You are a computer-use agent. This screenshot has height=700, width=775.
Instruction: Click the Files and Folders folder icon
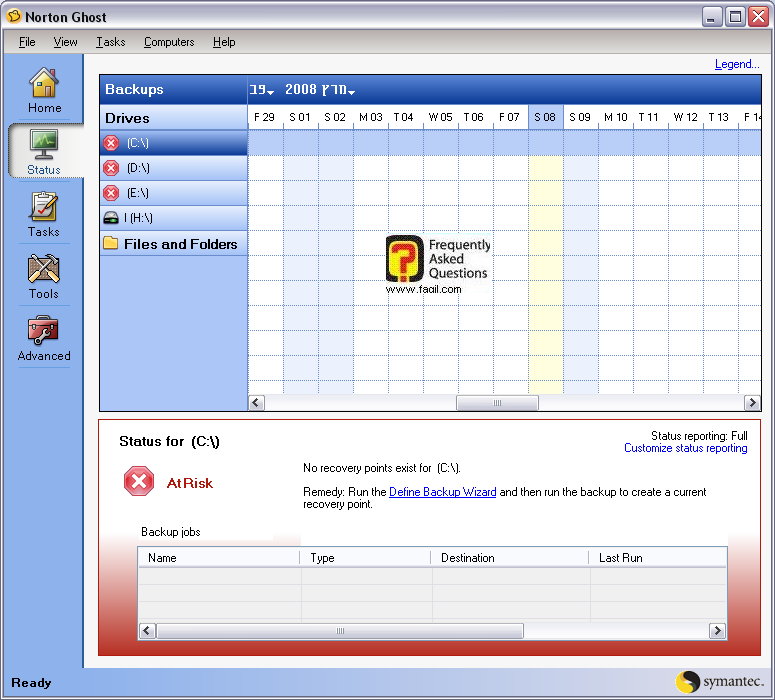pyautogui.click(x=110, y=244)
